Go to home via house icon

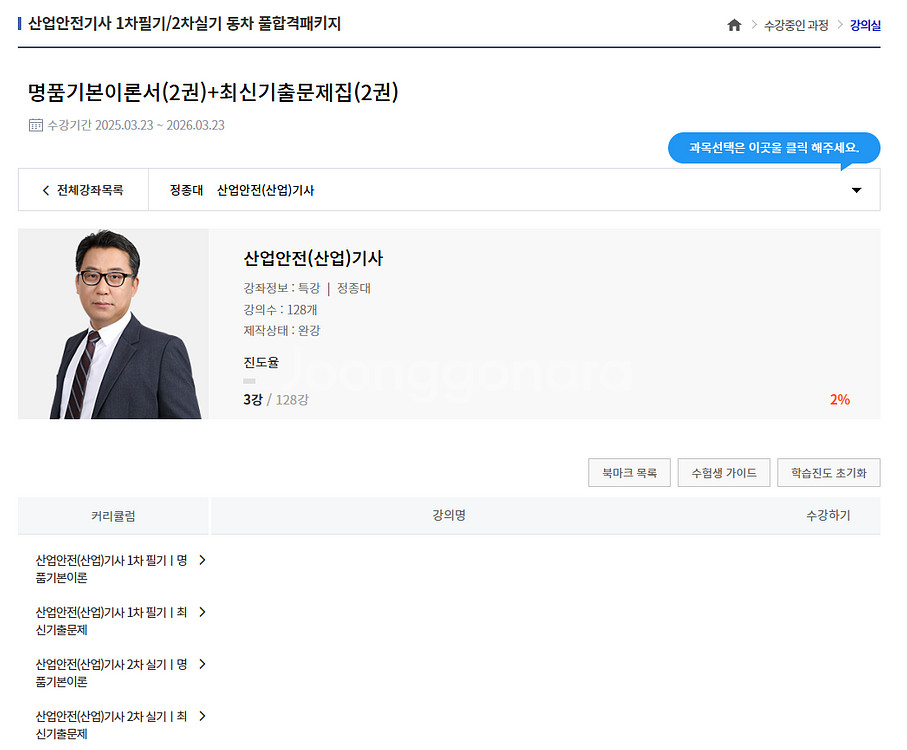(734, 25)
